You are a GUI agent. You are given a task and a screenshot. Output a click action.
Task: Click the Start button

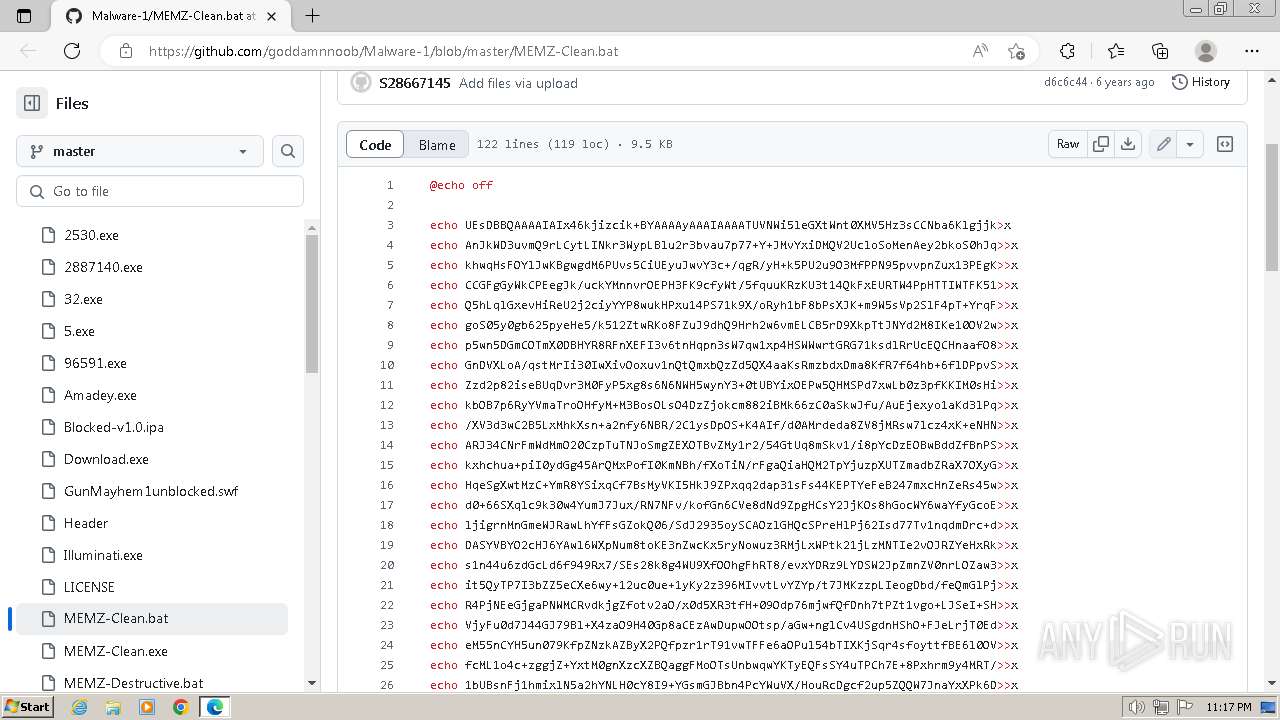click(x=27, y=707)
